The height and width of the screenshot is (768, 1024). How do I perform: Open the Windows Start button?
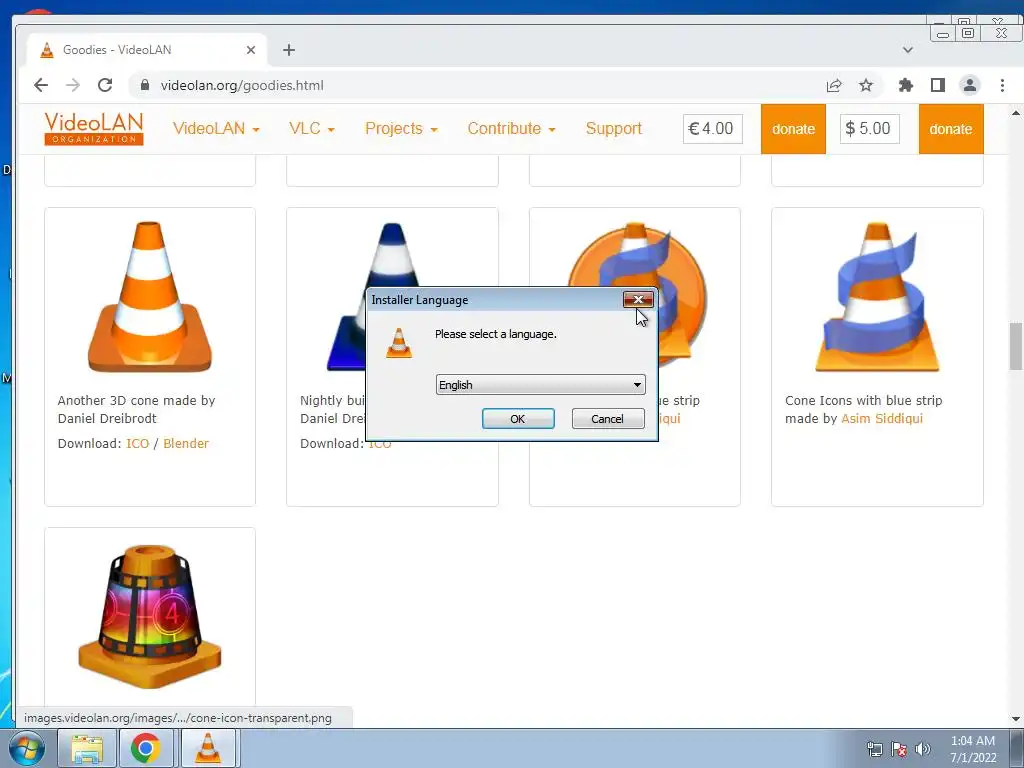tap(27, 748)
